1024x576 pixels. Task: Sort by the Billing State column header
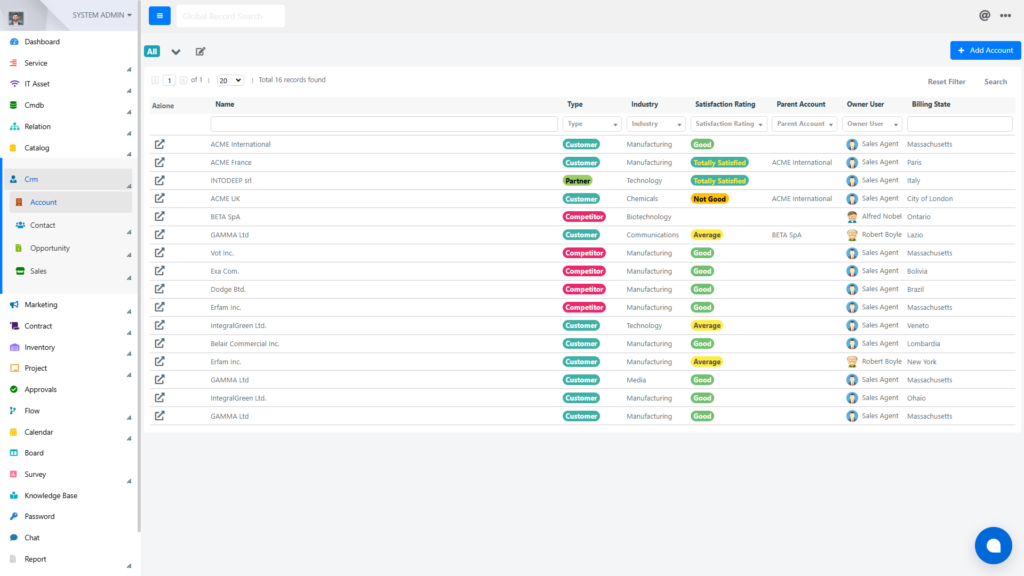click(931, 104)
